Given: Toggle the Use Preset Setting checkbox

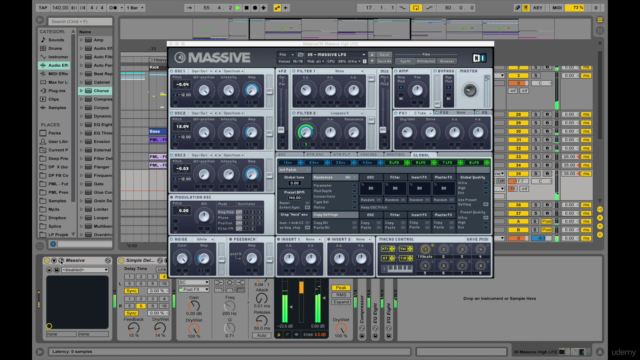Looking at the screenshot, I should tap(486, 204).
